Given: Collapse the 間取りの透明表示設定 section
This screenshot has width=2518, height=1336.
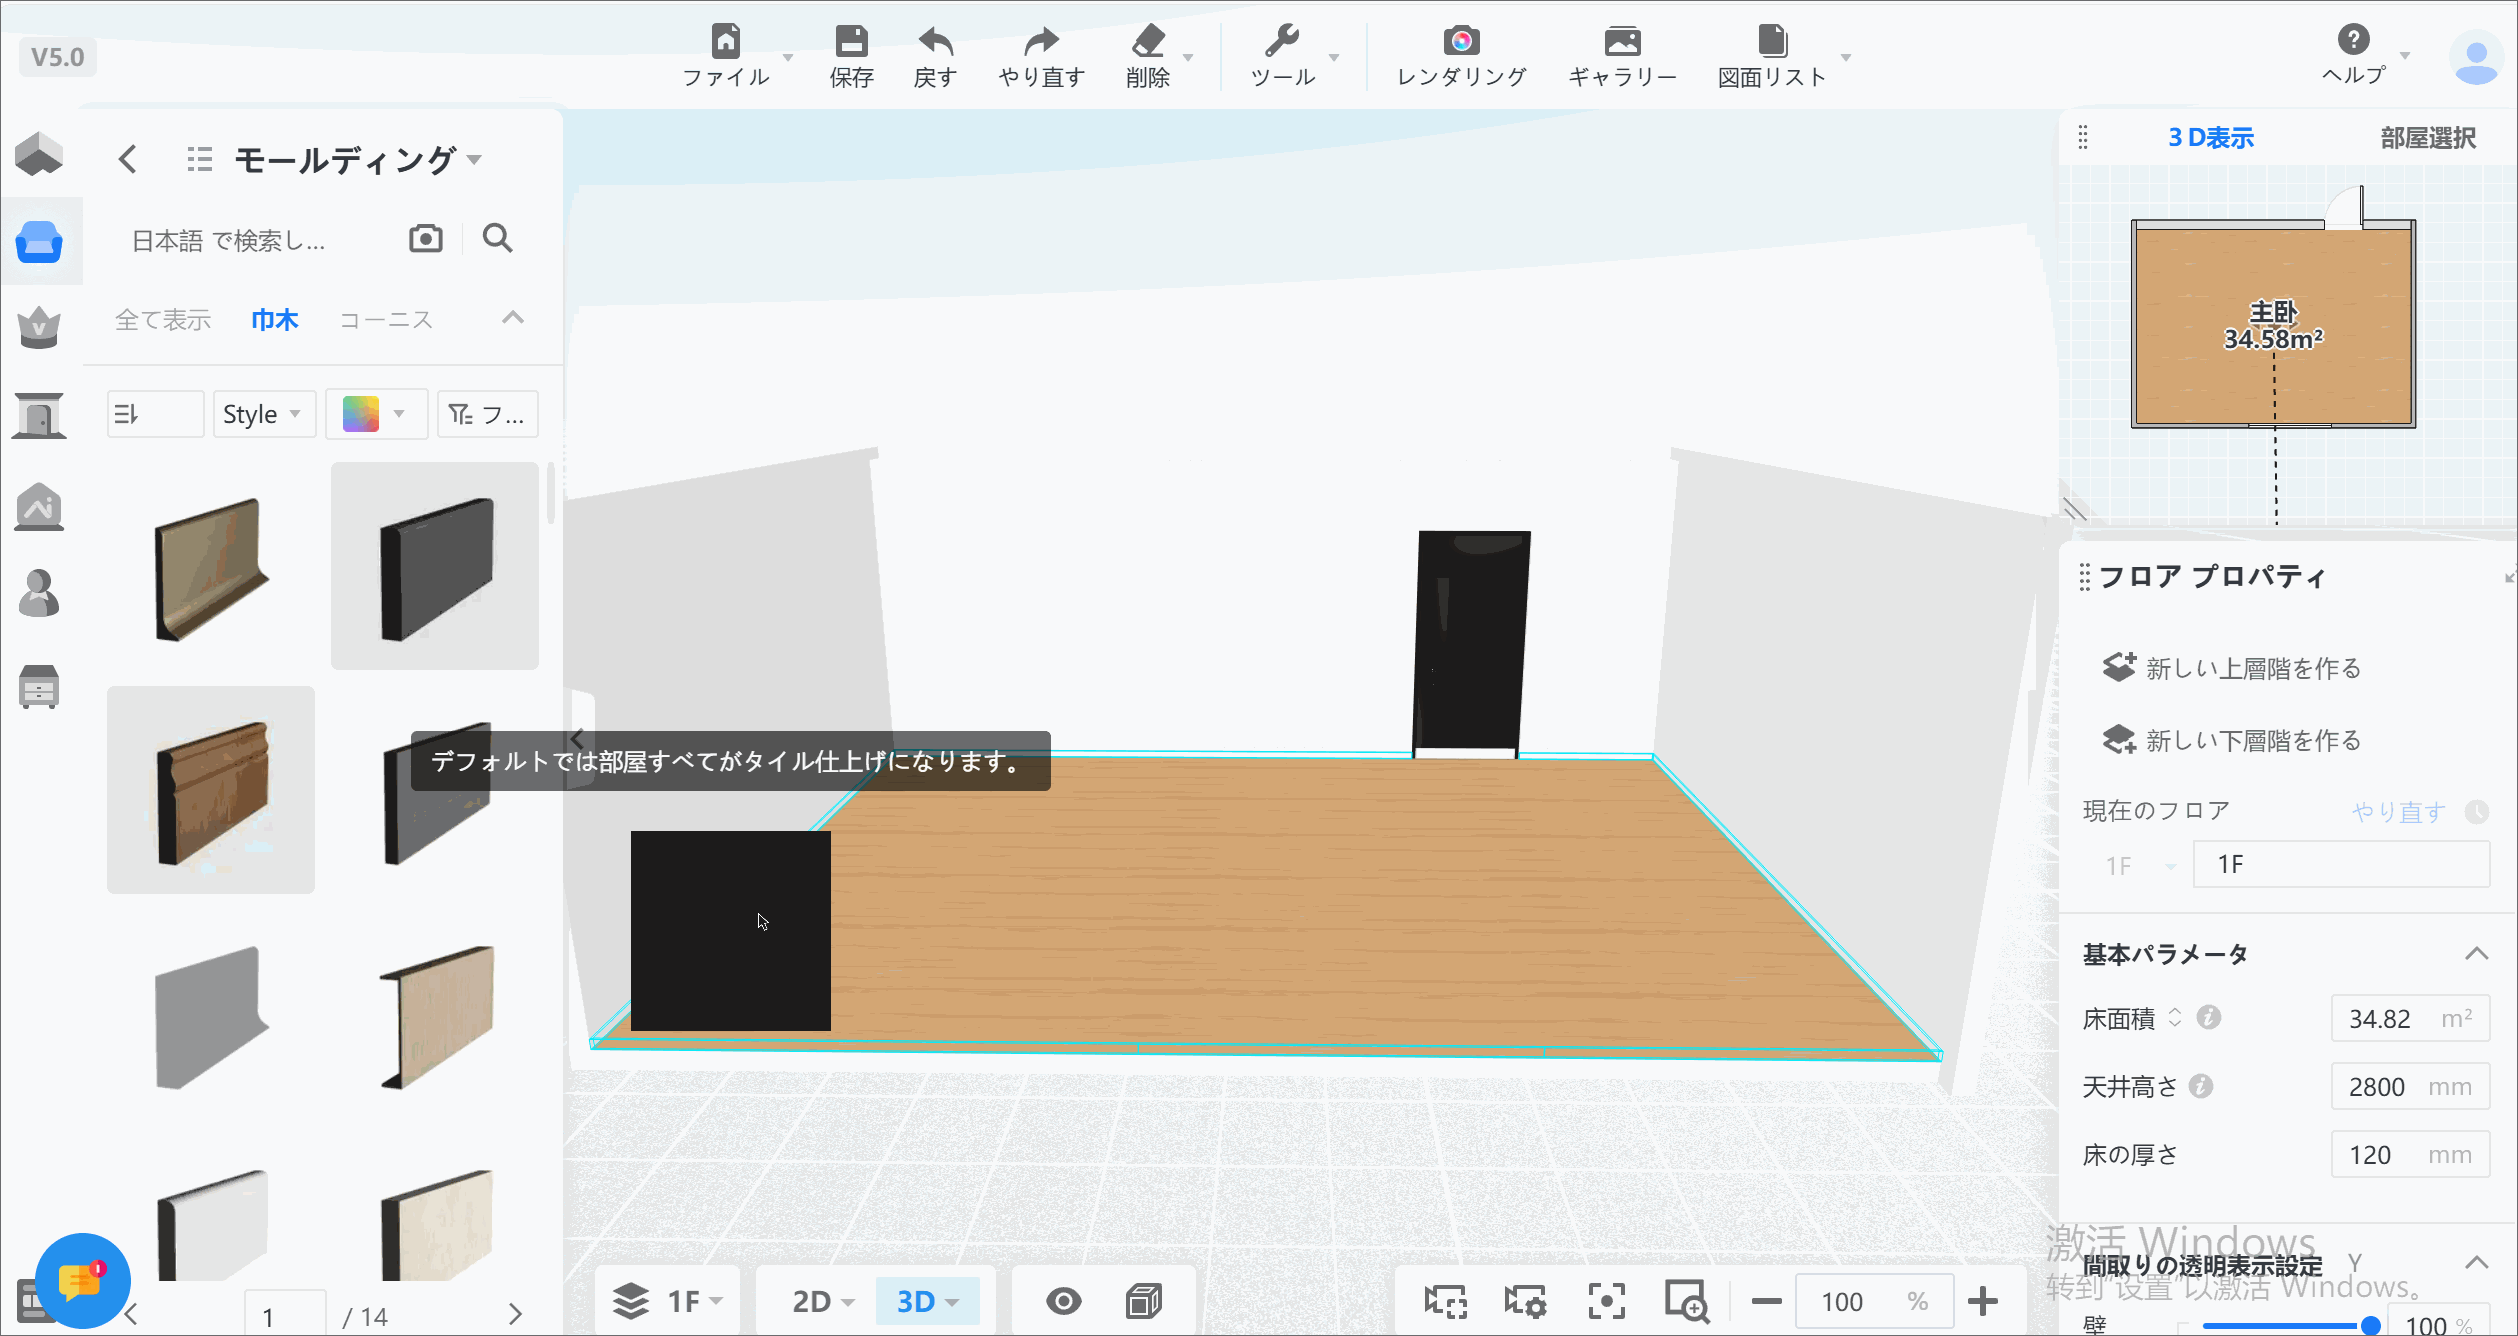Looking at the screenshot, I should click(2476, 1262).
